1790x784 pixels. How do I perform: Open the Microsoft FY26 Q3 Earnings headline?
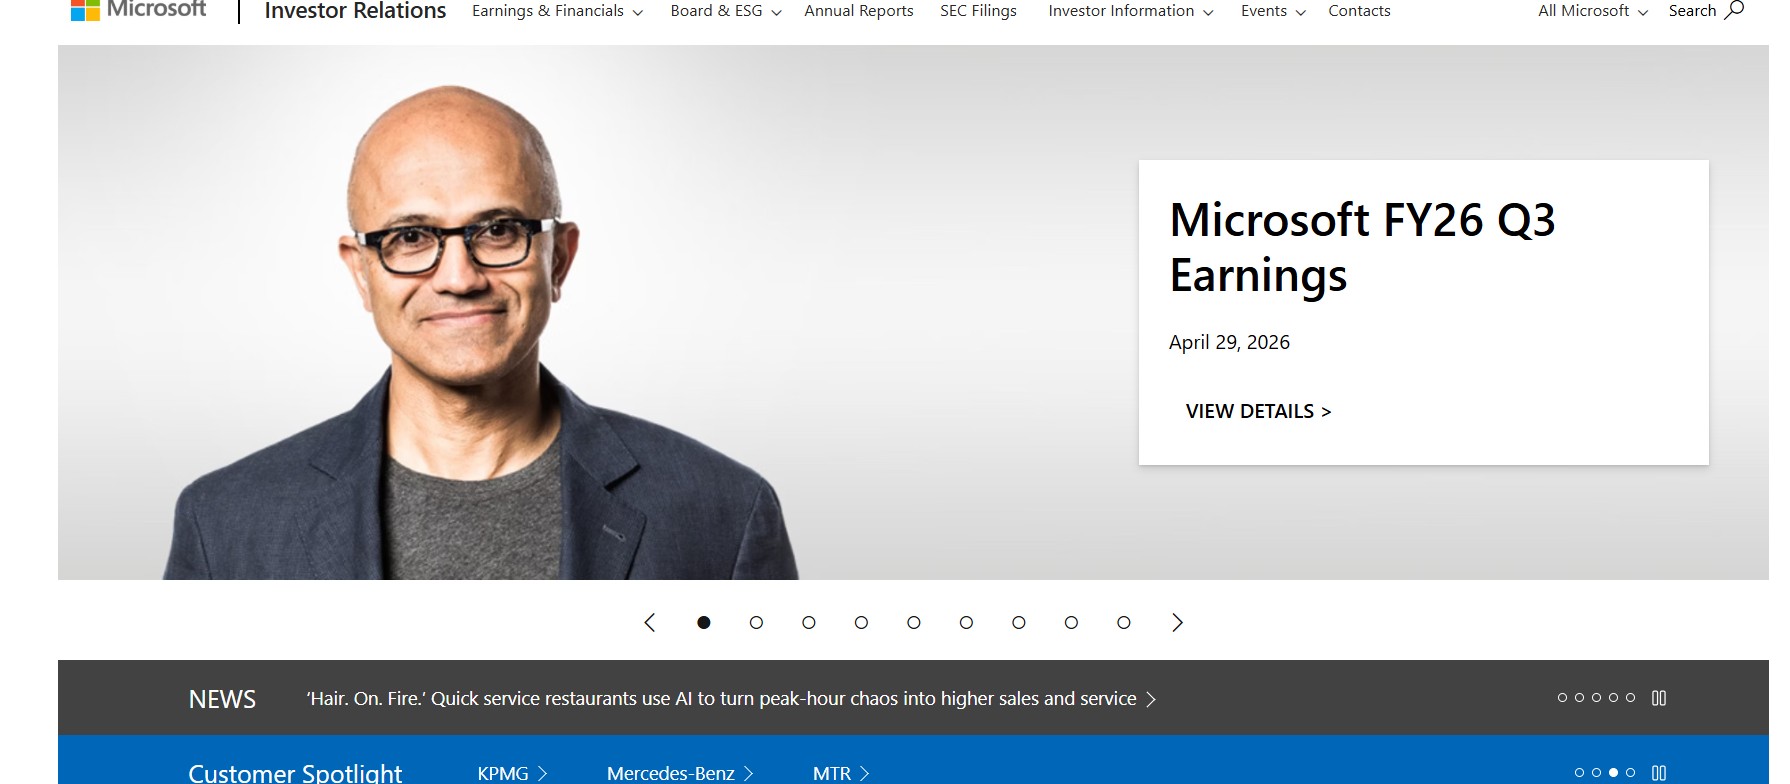pyautogui.click(x=1362, y=247)
